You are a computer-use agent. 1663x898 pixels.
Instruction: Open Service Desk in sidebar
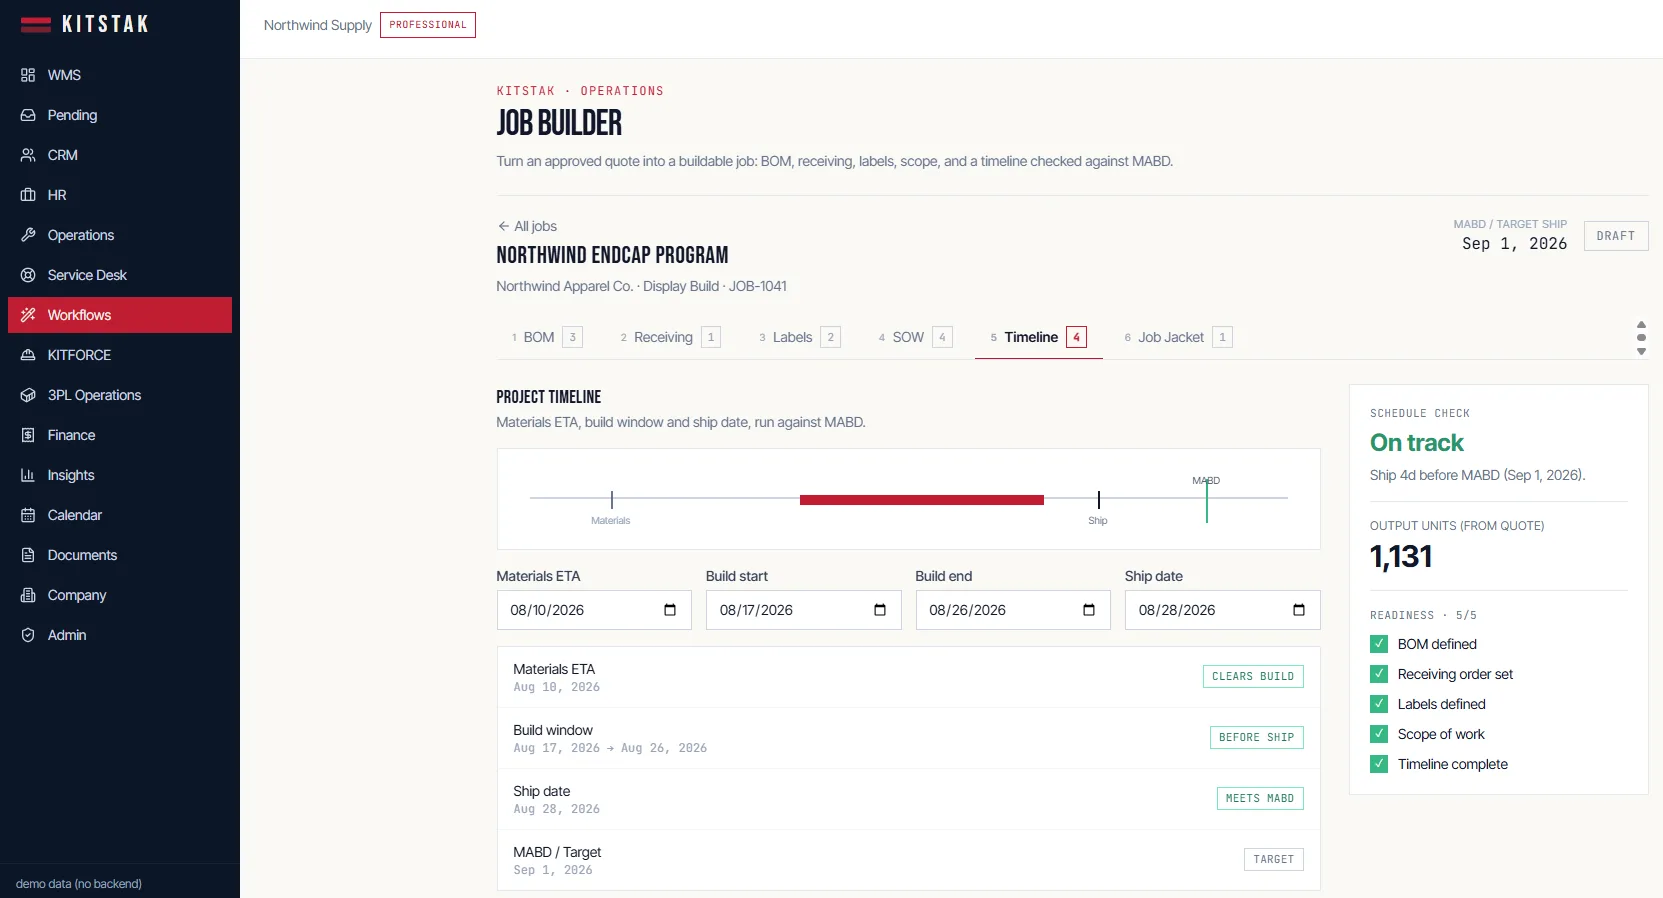click(x=120, y=275)
